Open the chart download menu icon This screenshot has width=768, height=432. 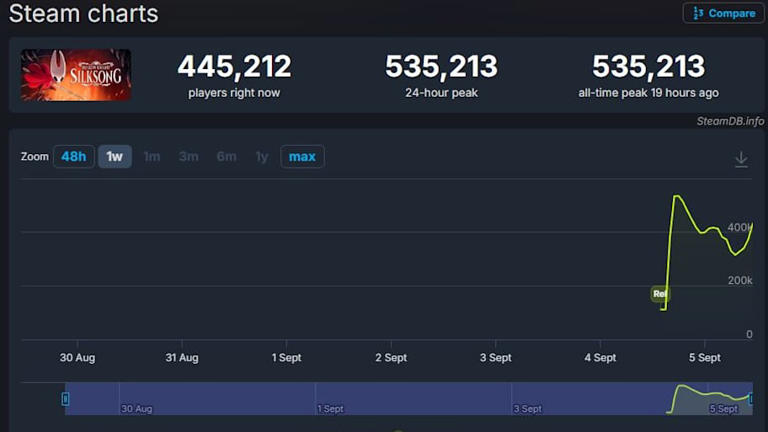(741, 159)
